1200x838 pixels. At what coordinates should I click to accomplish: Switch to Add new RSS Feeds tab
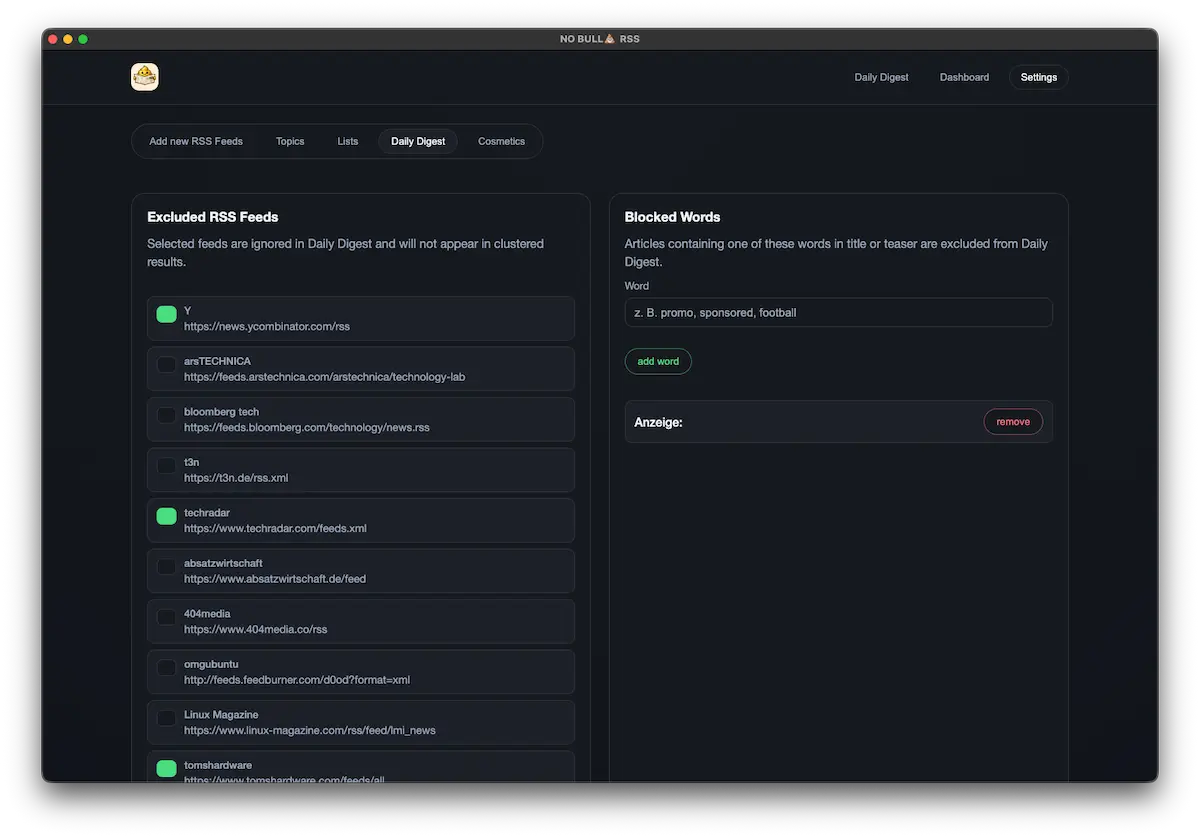195,141
